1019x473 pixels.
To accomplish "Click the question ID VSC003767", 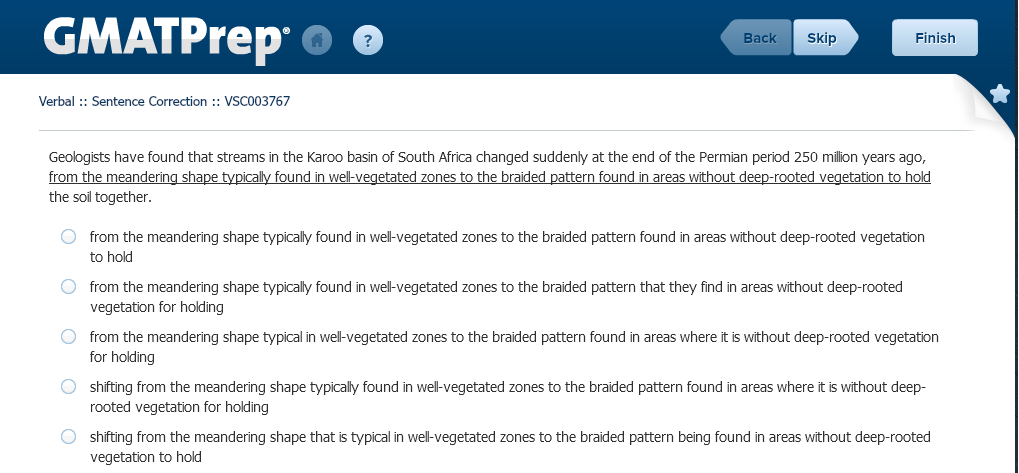I will tap(258, 101).
